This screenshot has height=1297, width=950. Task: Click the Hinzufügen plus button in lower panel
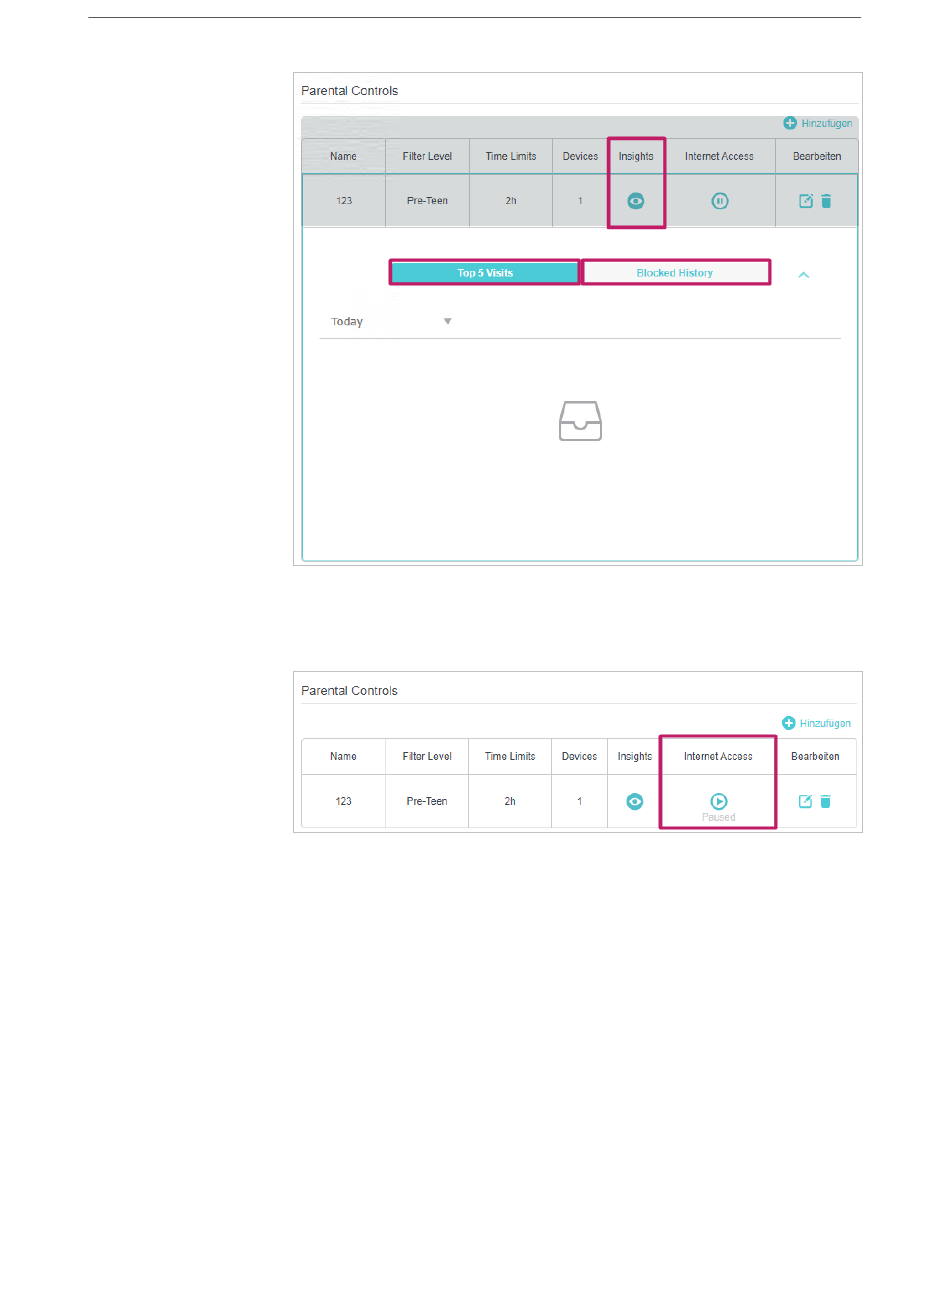click(x=789, y=723)
